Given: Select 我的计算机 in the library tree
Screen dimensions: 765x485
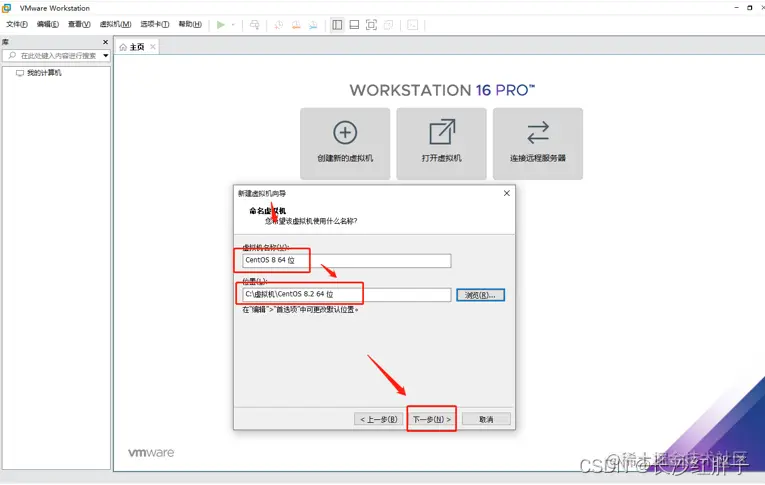Looking at the screenshot, I should 39,73.
